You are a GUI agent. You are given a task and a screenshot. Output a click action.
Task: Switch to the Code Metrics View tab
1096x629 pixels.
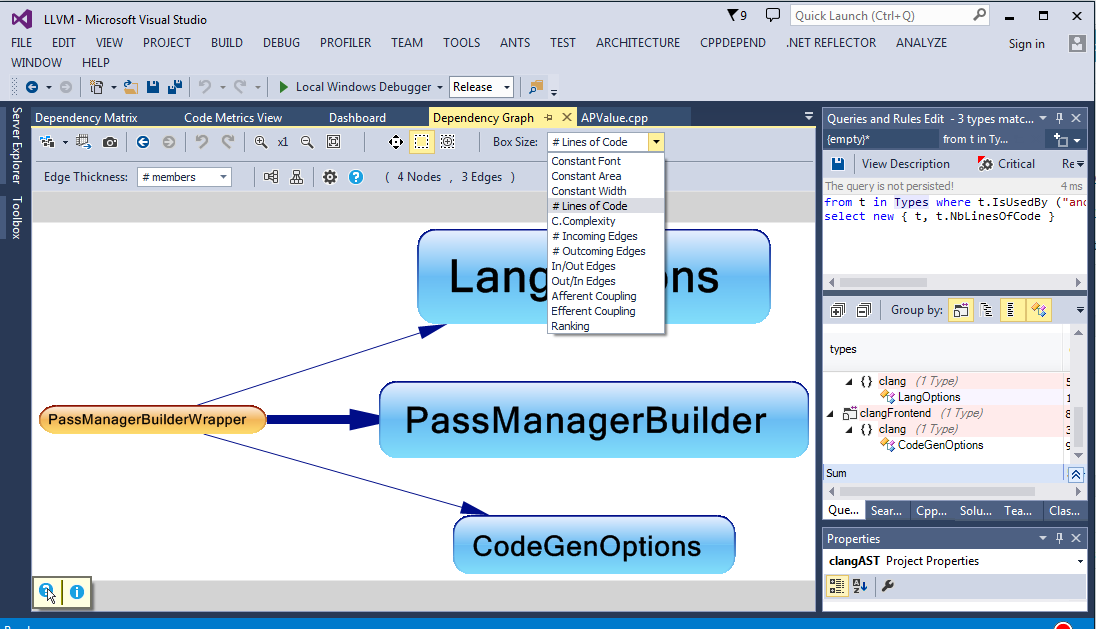click(233, 117)
